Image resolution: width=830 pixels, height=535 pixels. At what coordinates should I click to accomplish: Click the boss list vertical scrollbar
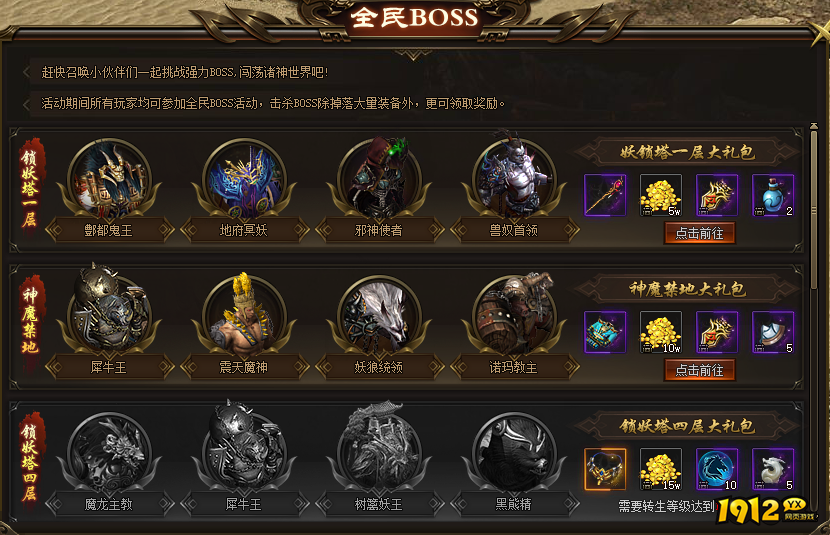(x=814, y=206)
